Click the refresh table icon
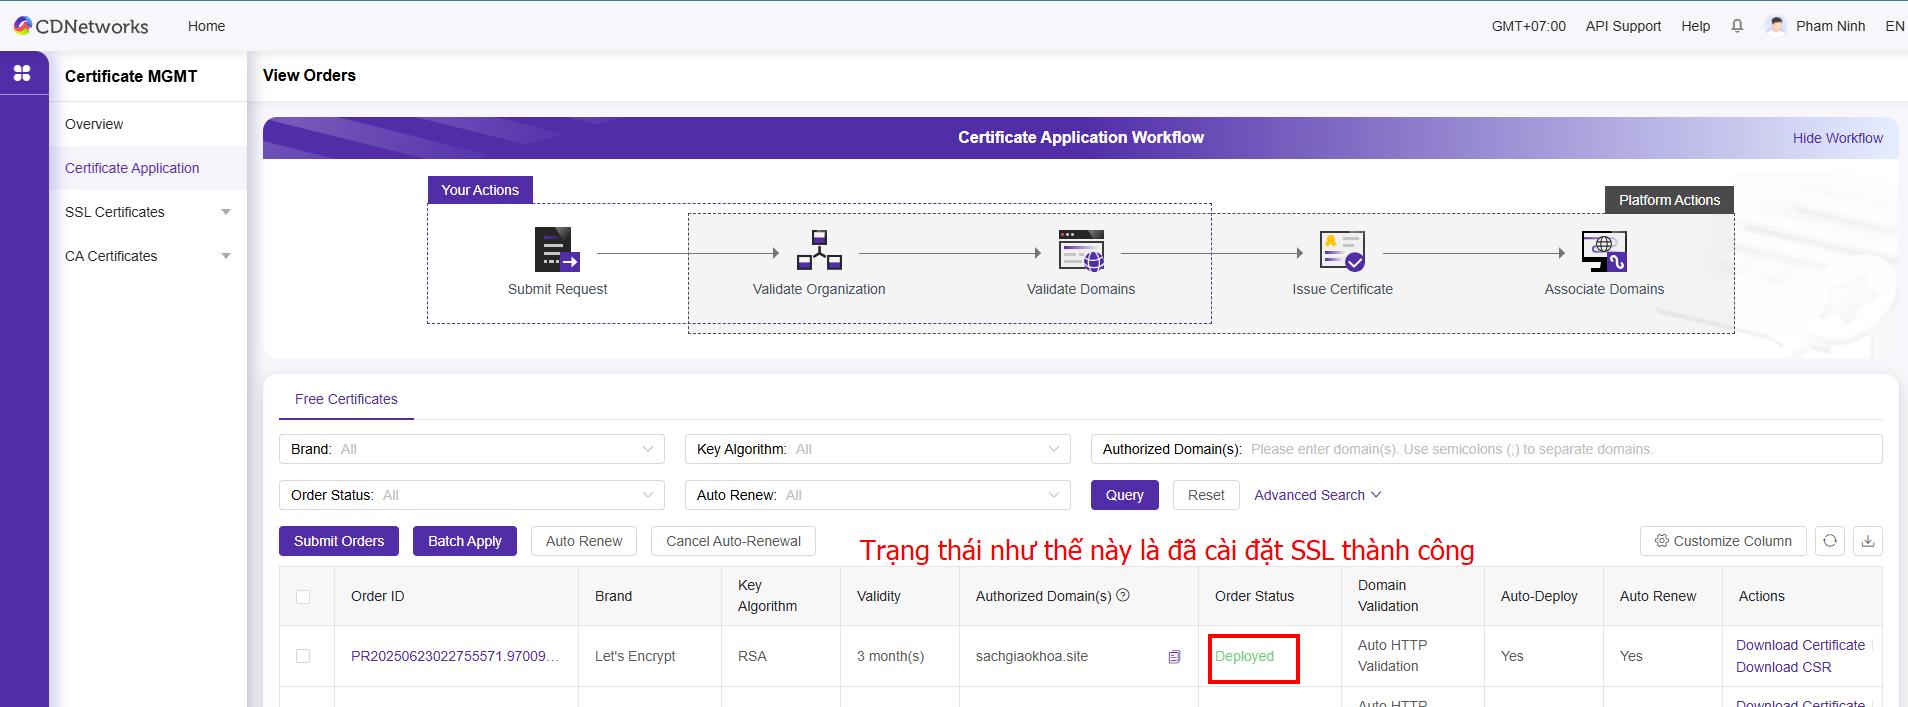The image size is (1908, 707). [x=1830, y=541]
